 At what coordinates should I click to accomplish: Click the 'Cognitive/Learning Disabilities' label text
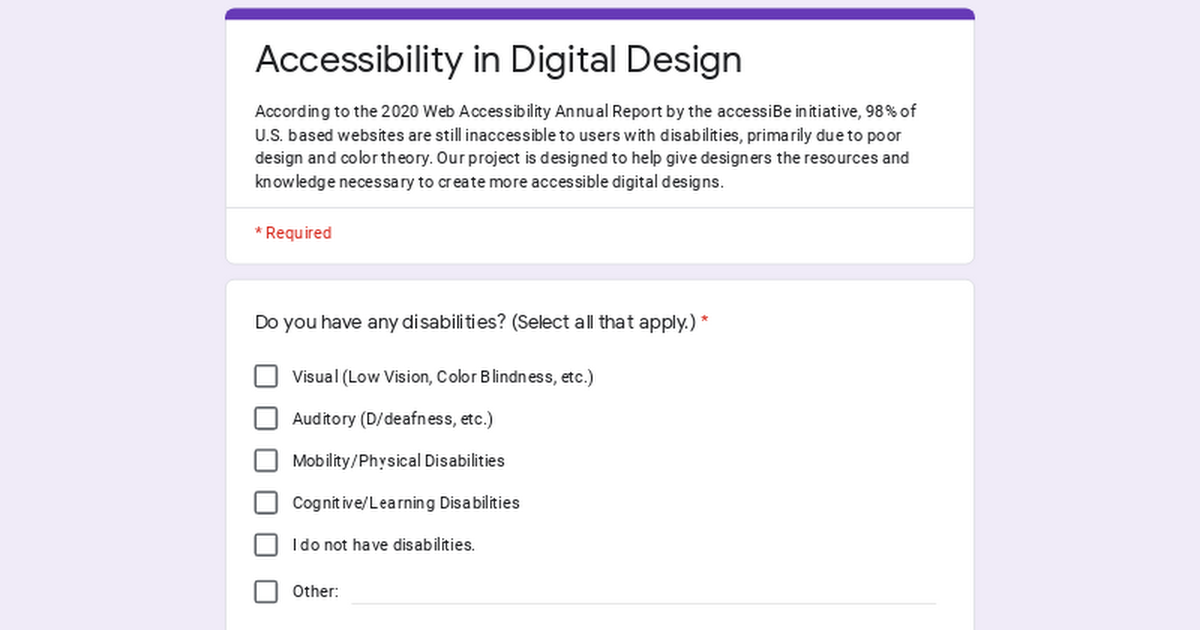[x=406, y=503]
